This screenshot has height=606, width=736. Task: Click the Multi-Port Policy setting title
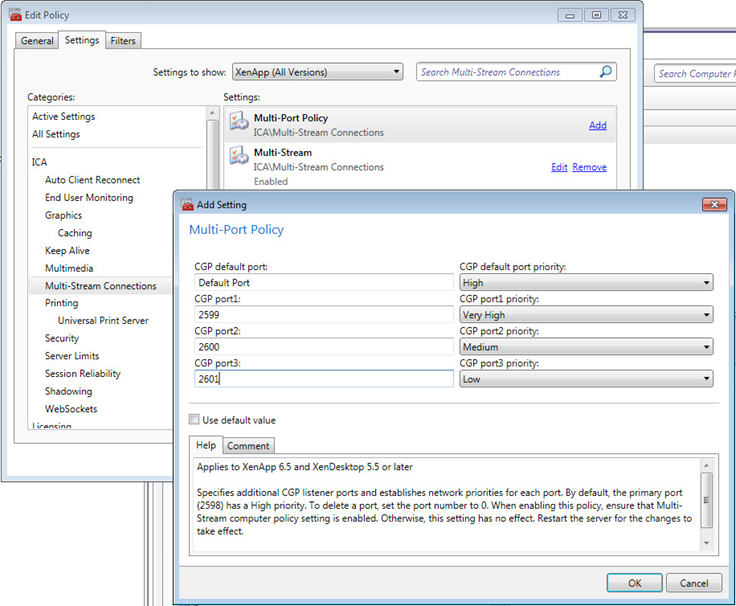click(291, 118)
